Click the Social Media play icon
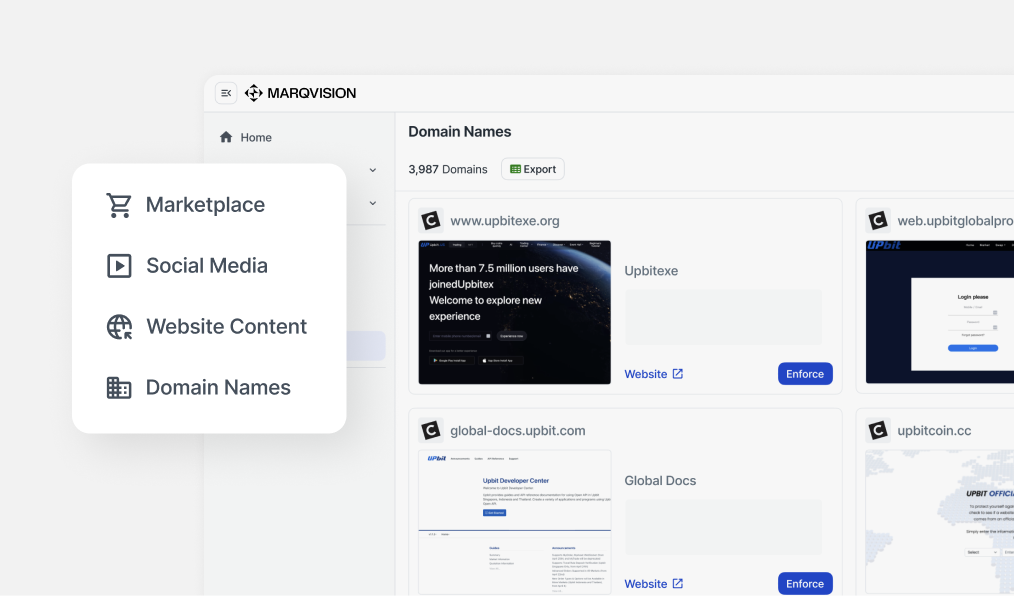The height and width of the screenshot is (596, 1014). 119,265
